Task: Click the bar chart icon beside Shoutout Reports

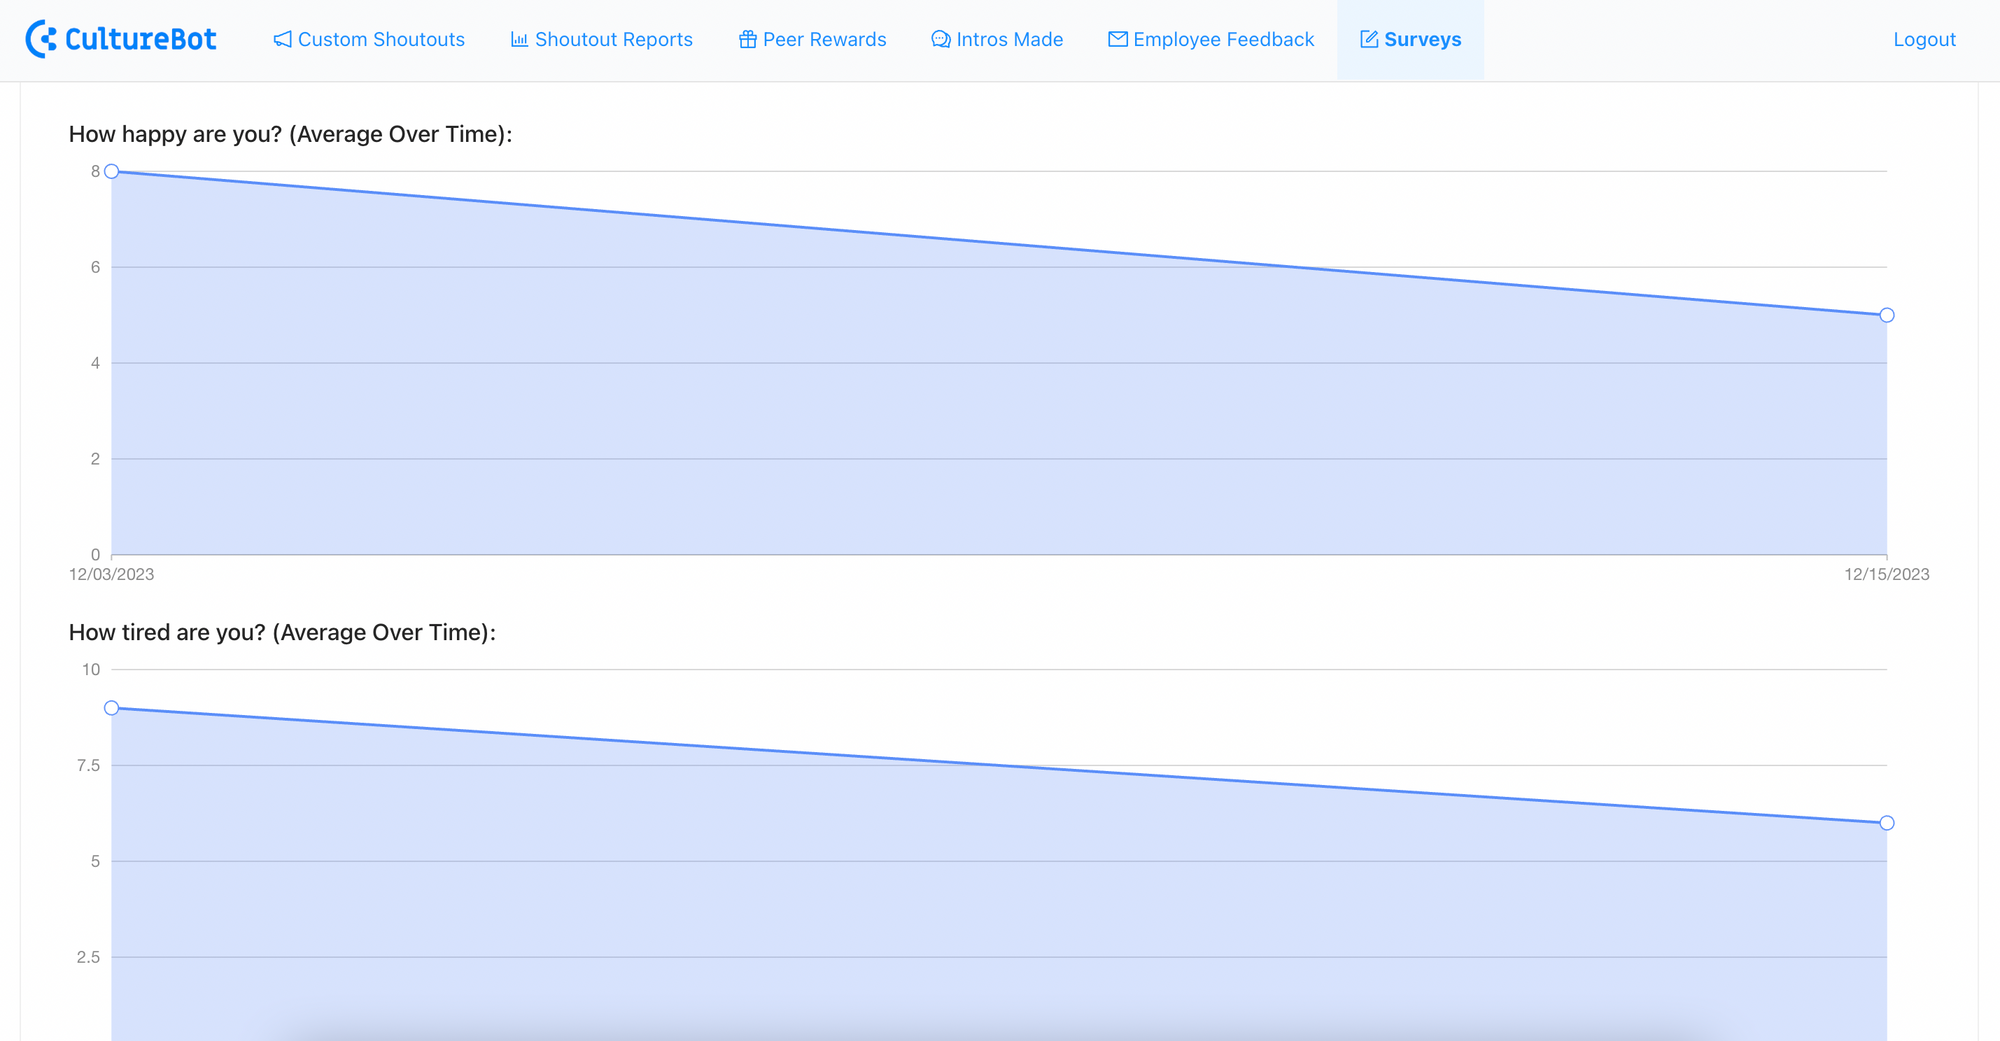Action: 519,39
